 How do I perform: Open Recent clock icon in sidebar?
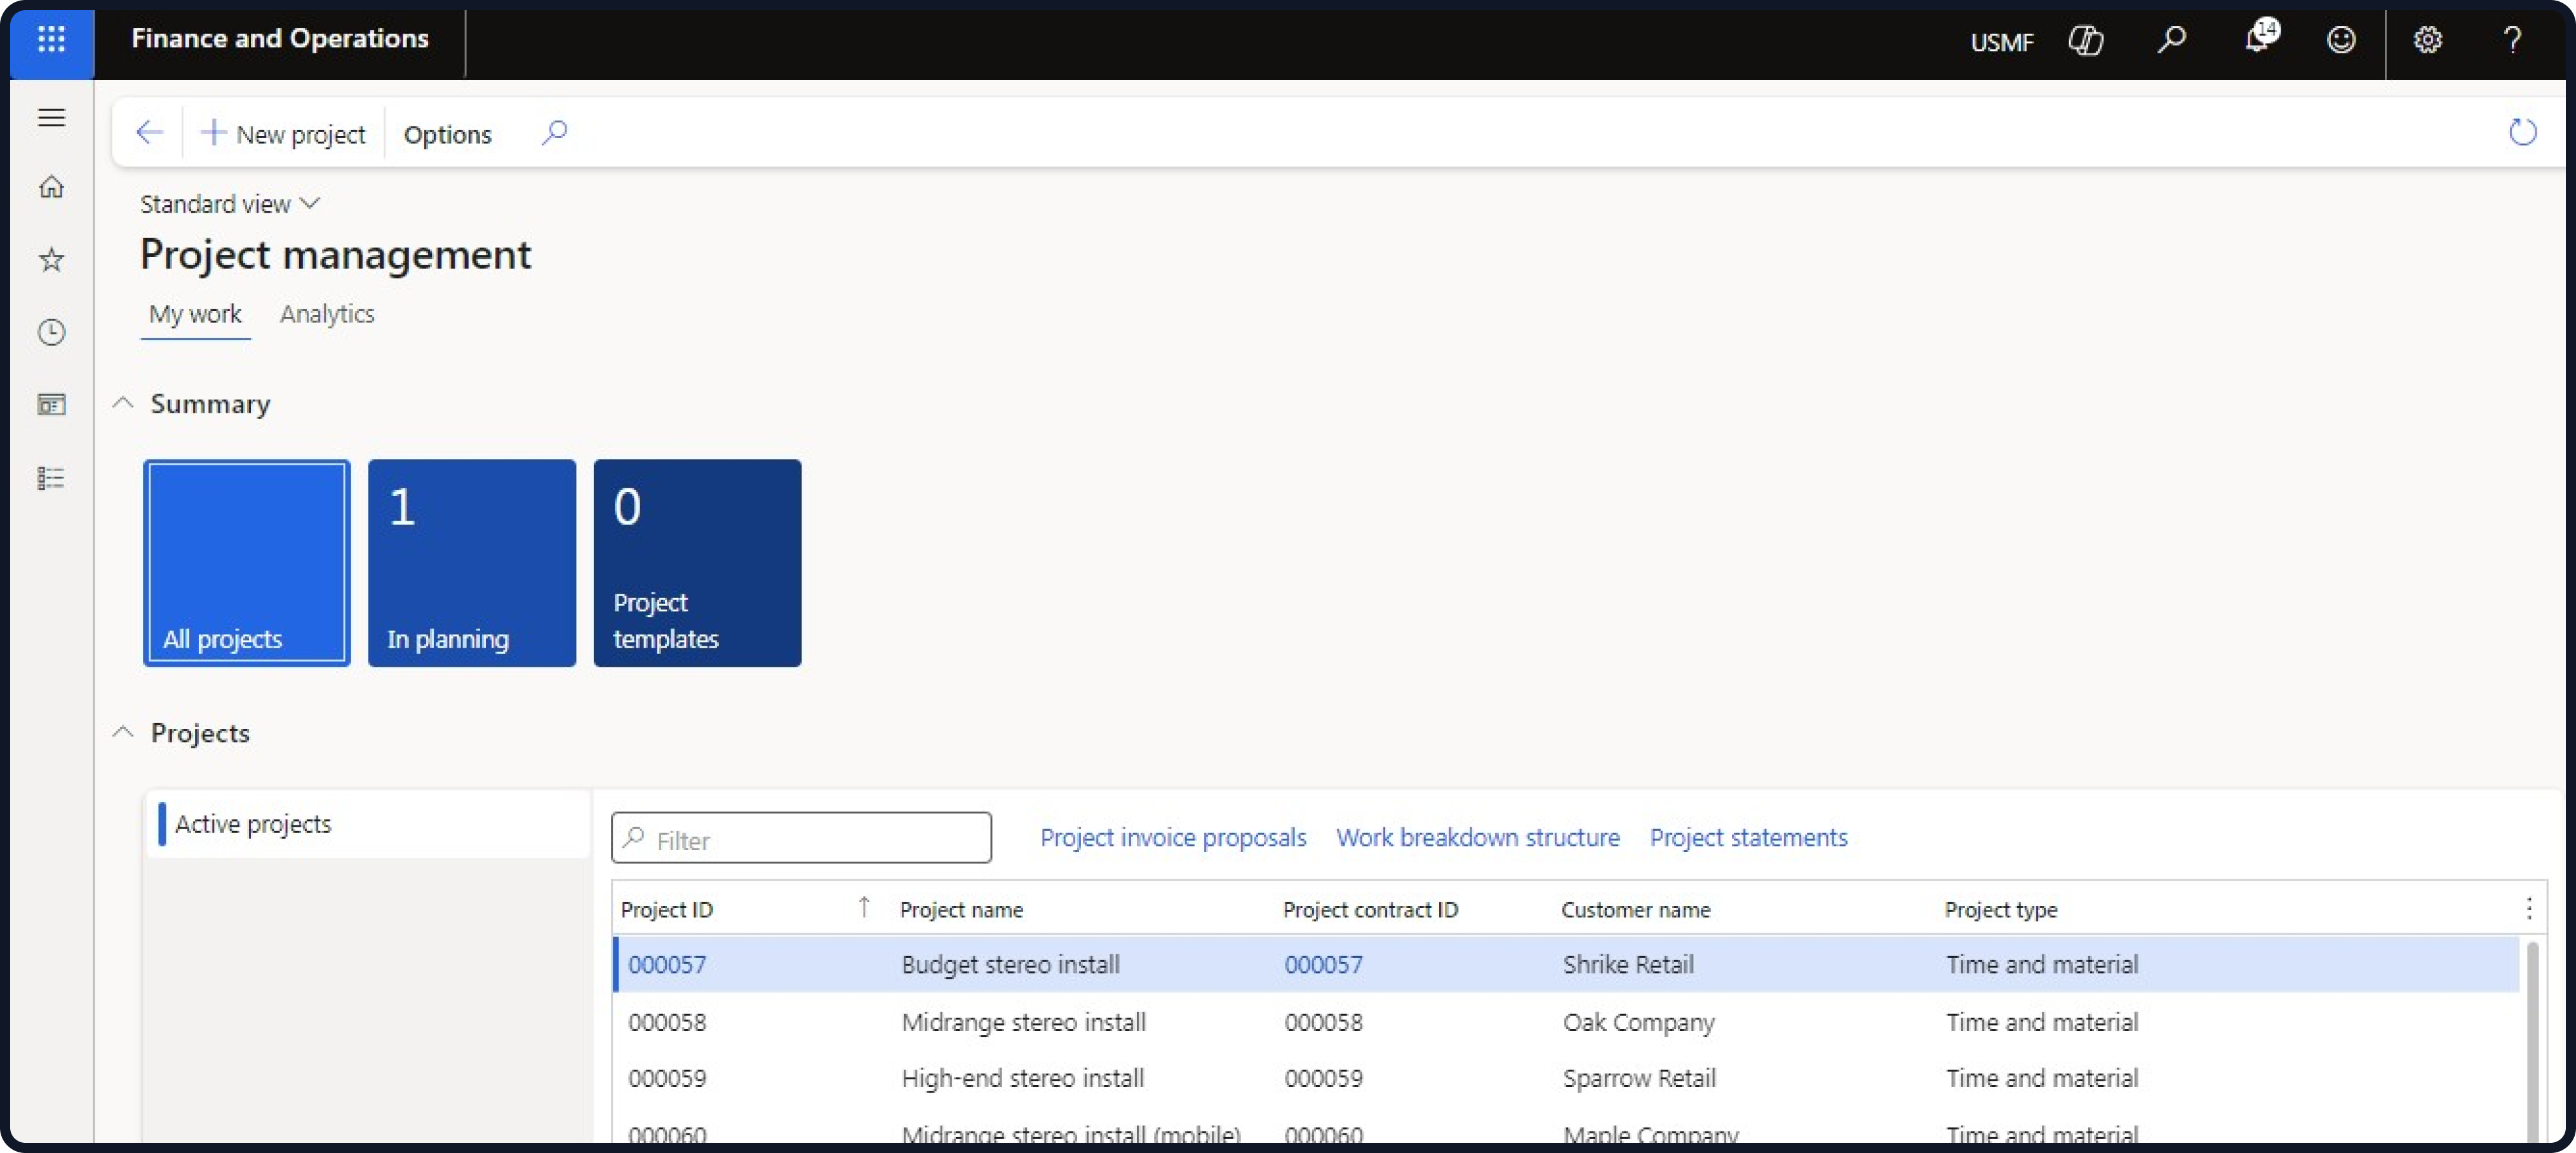tap(51, 332)
